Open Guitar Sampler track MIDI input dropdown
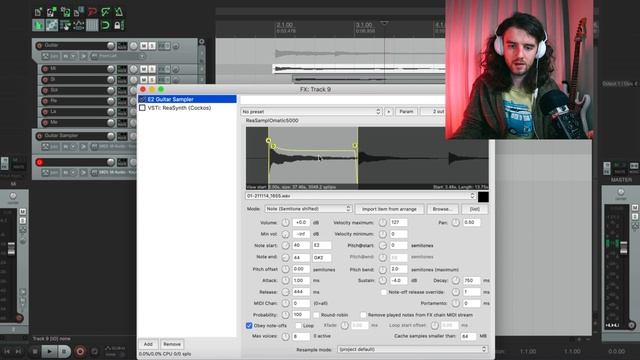 tap(113, 147)
